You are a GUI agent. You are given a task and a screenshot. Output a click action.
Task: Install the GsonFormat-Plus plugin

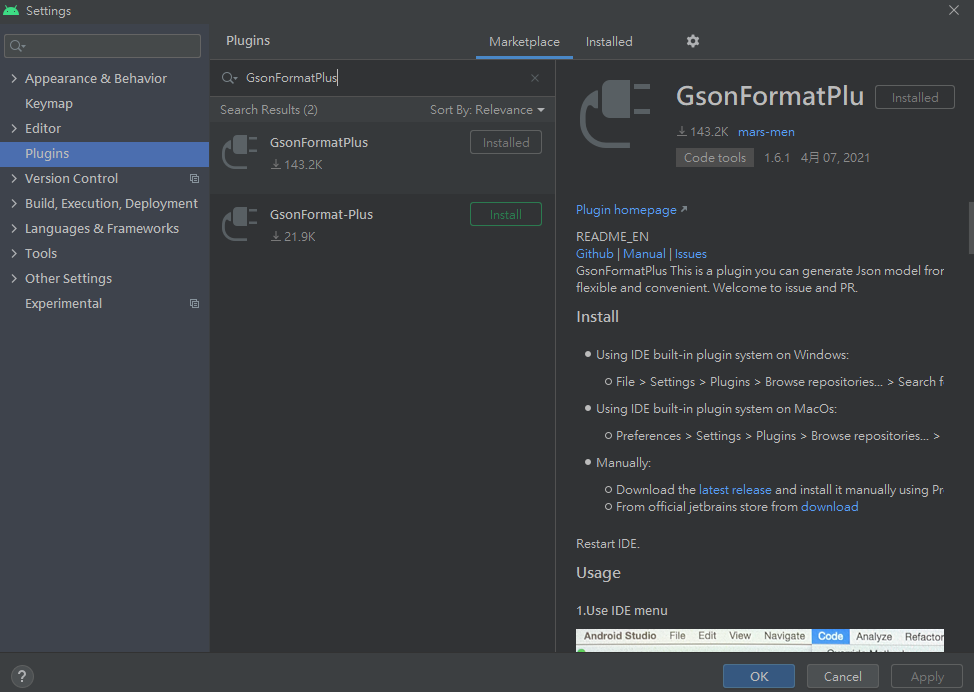506,214
